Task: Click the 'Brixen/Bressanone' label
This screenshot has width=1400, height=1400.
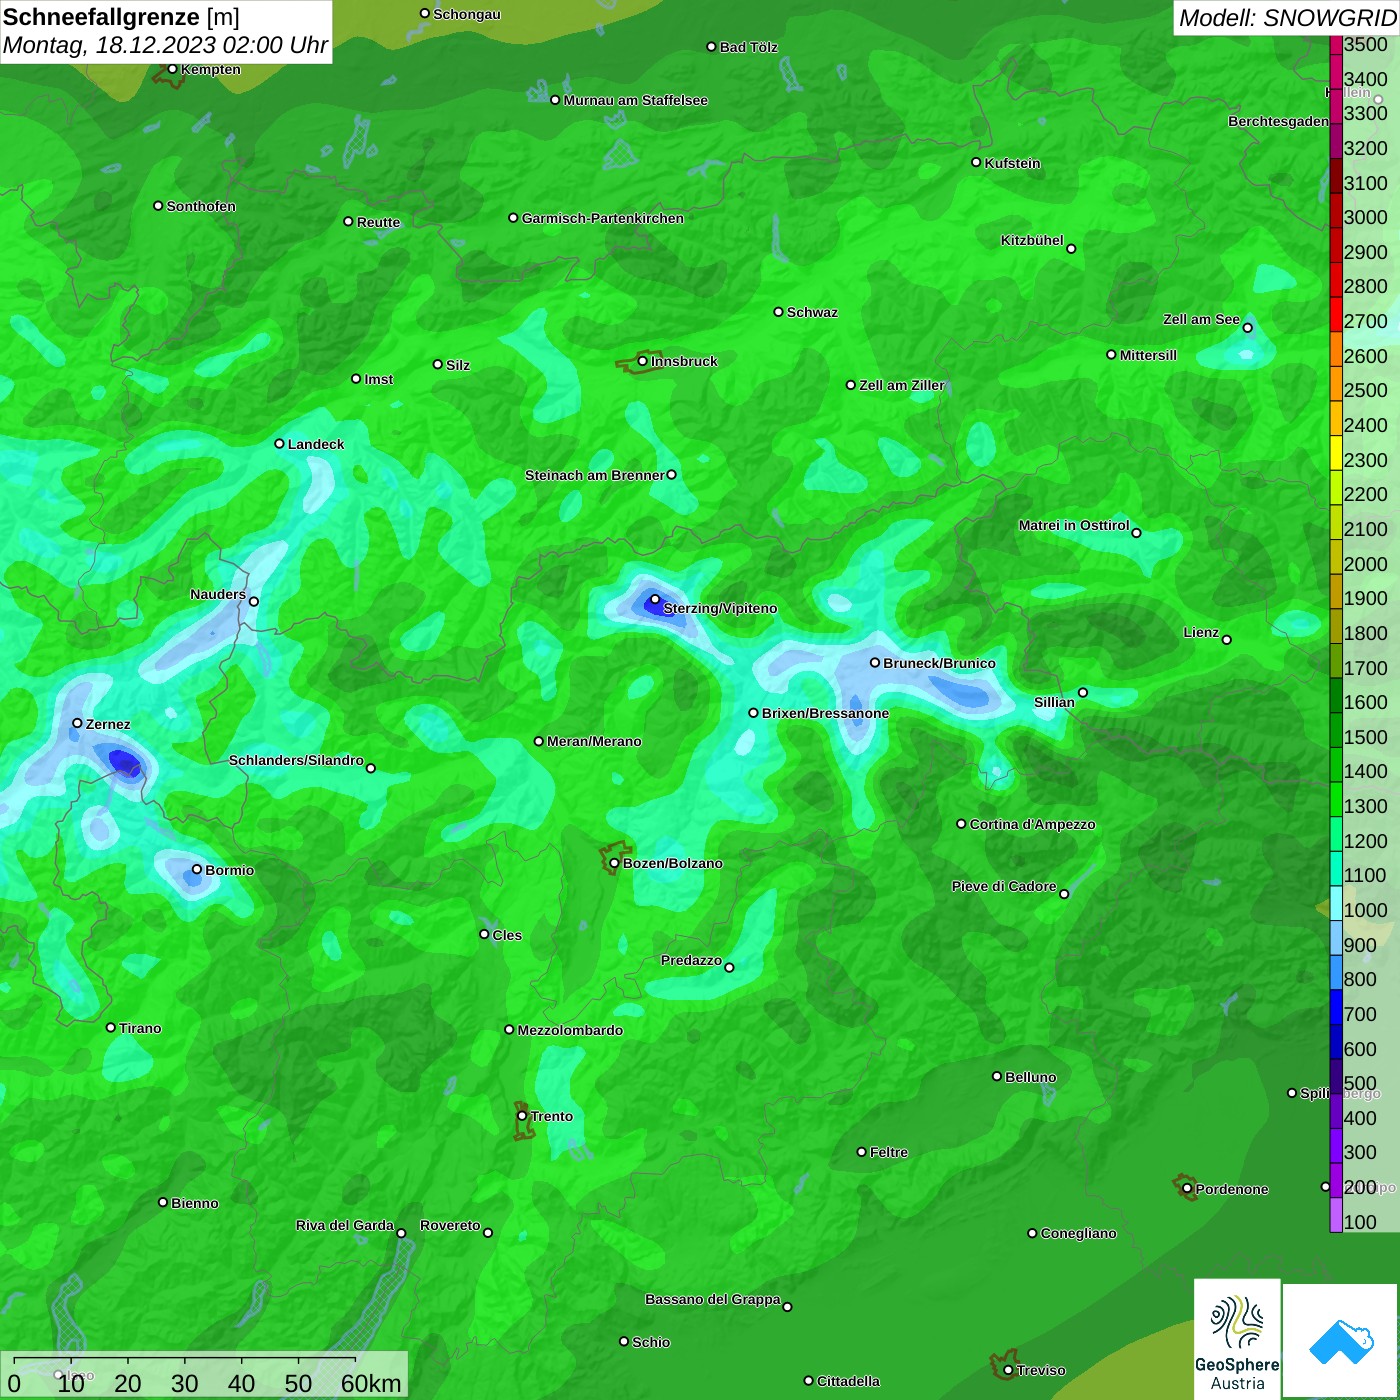Action: tap(825, 713)
